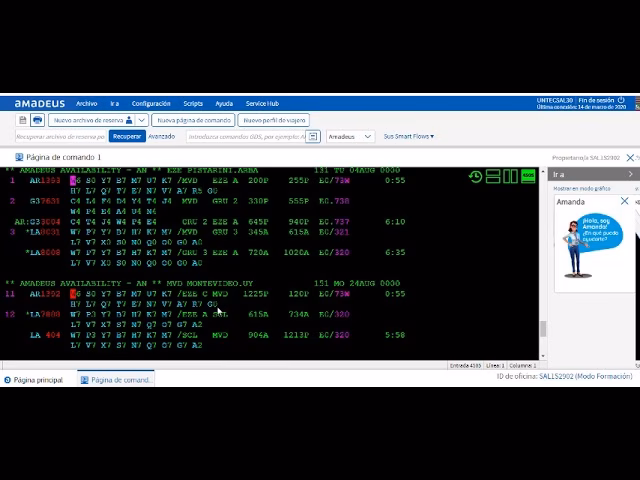Click the Página de comando 1 page icon

[x=19, y=157]
